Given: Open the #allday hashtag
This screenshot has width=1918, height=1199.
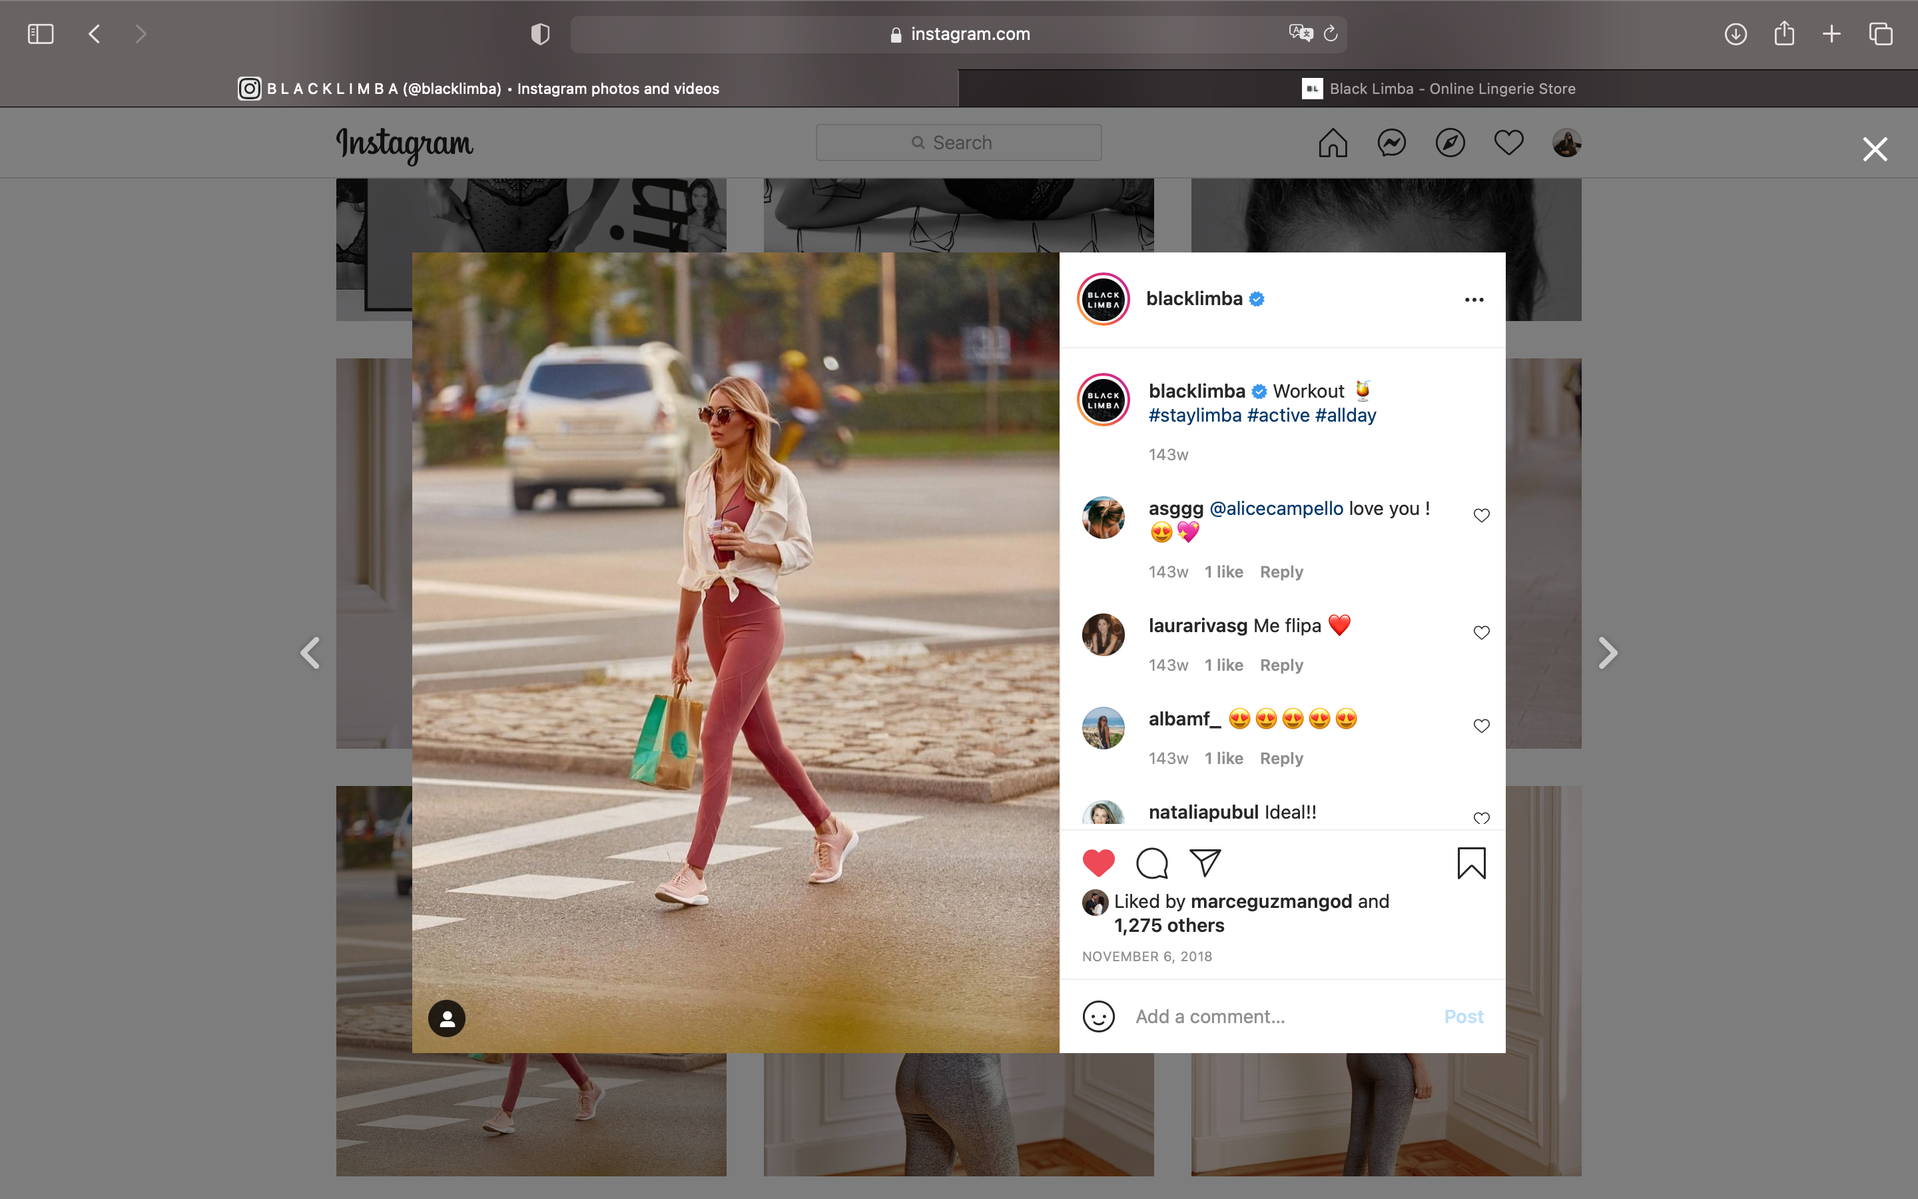Looking at the screenshot, I should pos(1345,415).
